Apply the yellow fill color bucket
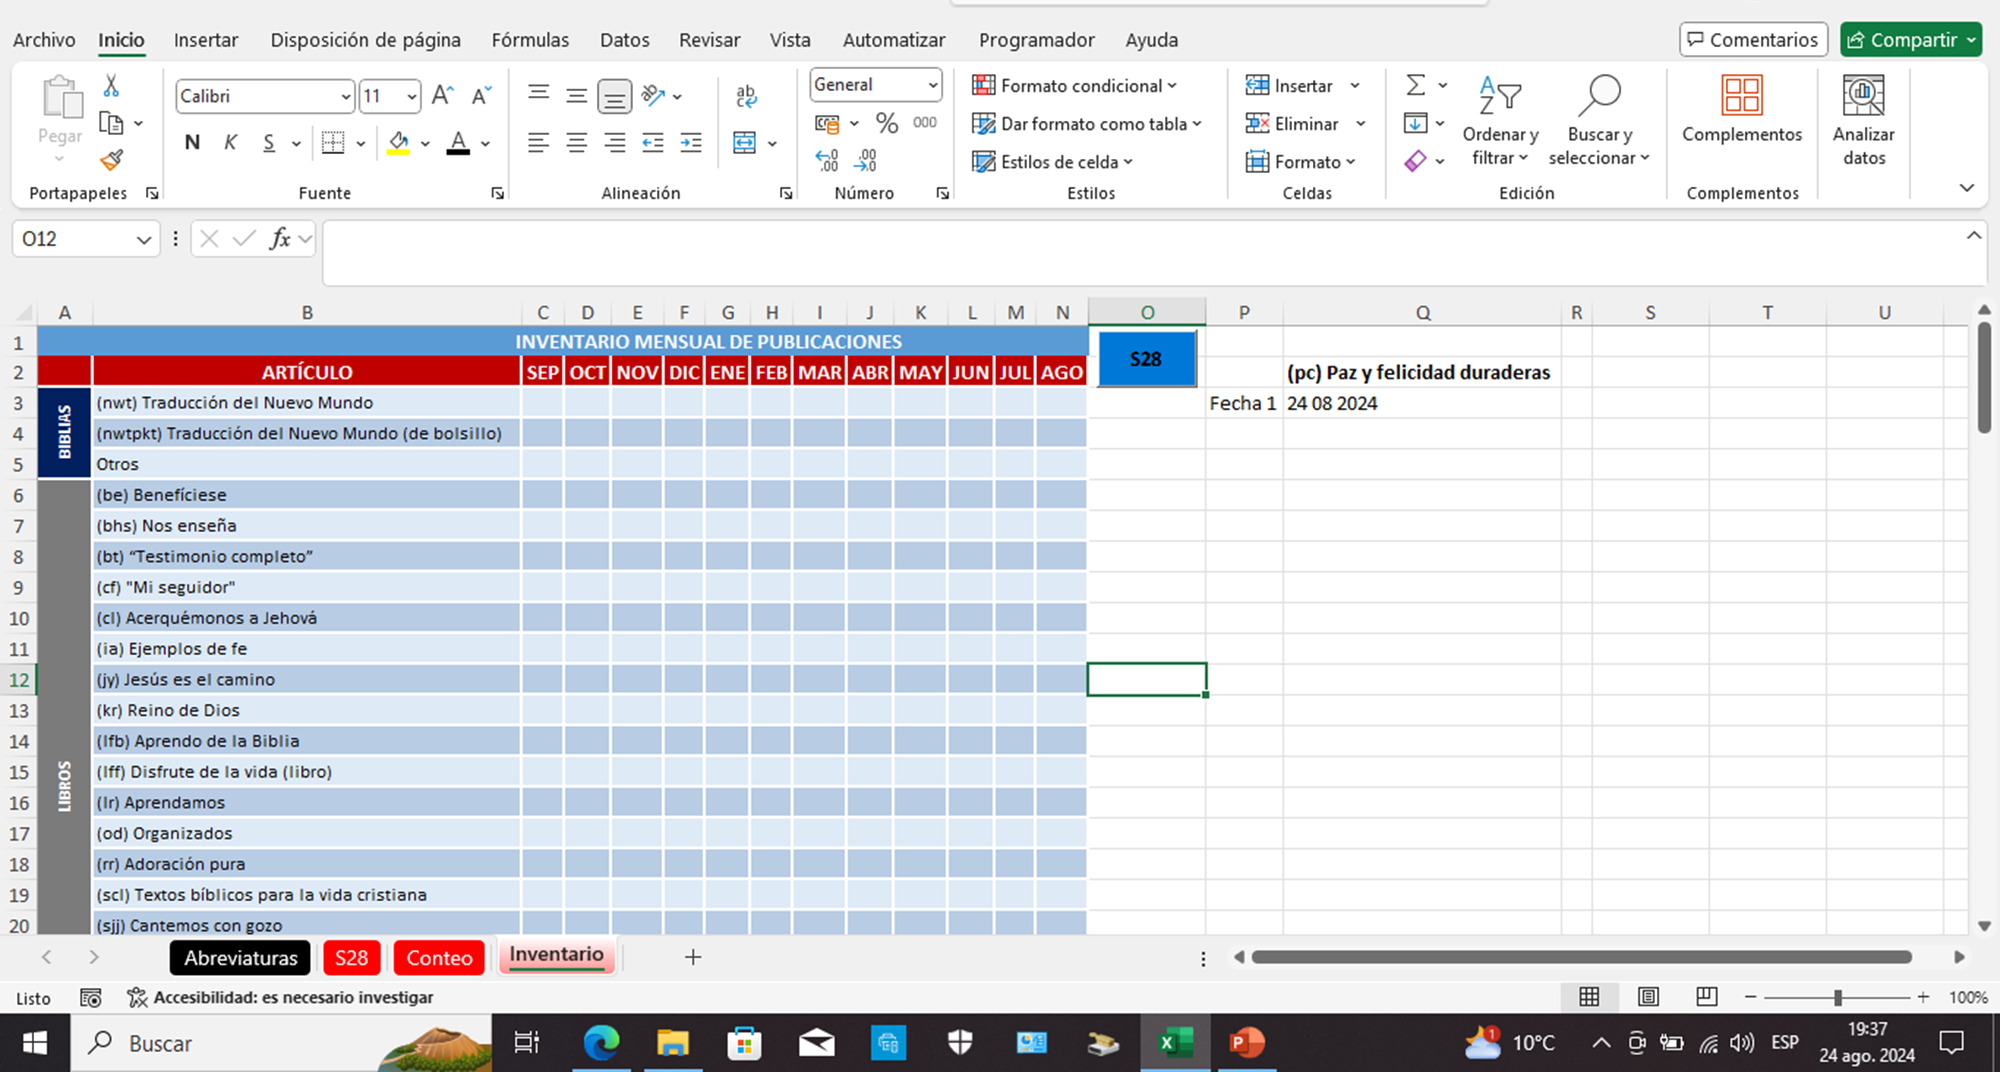 [398, 143]
